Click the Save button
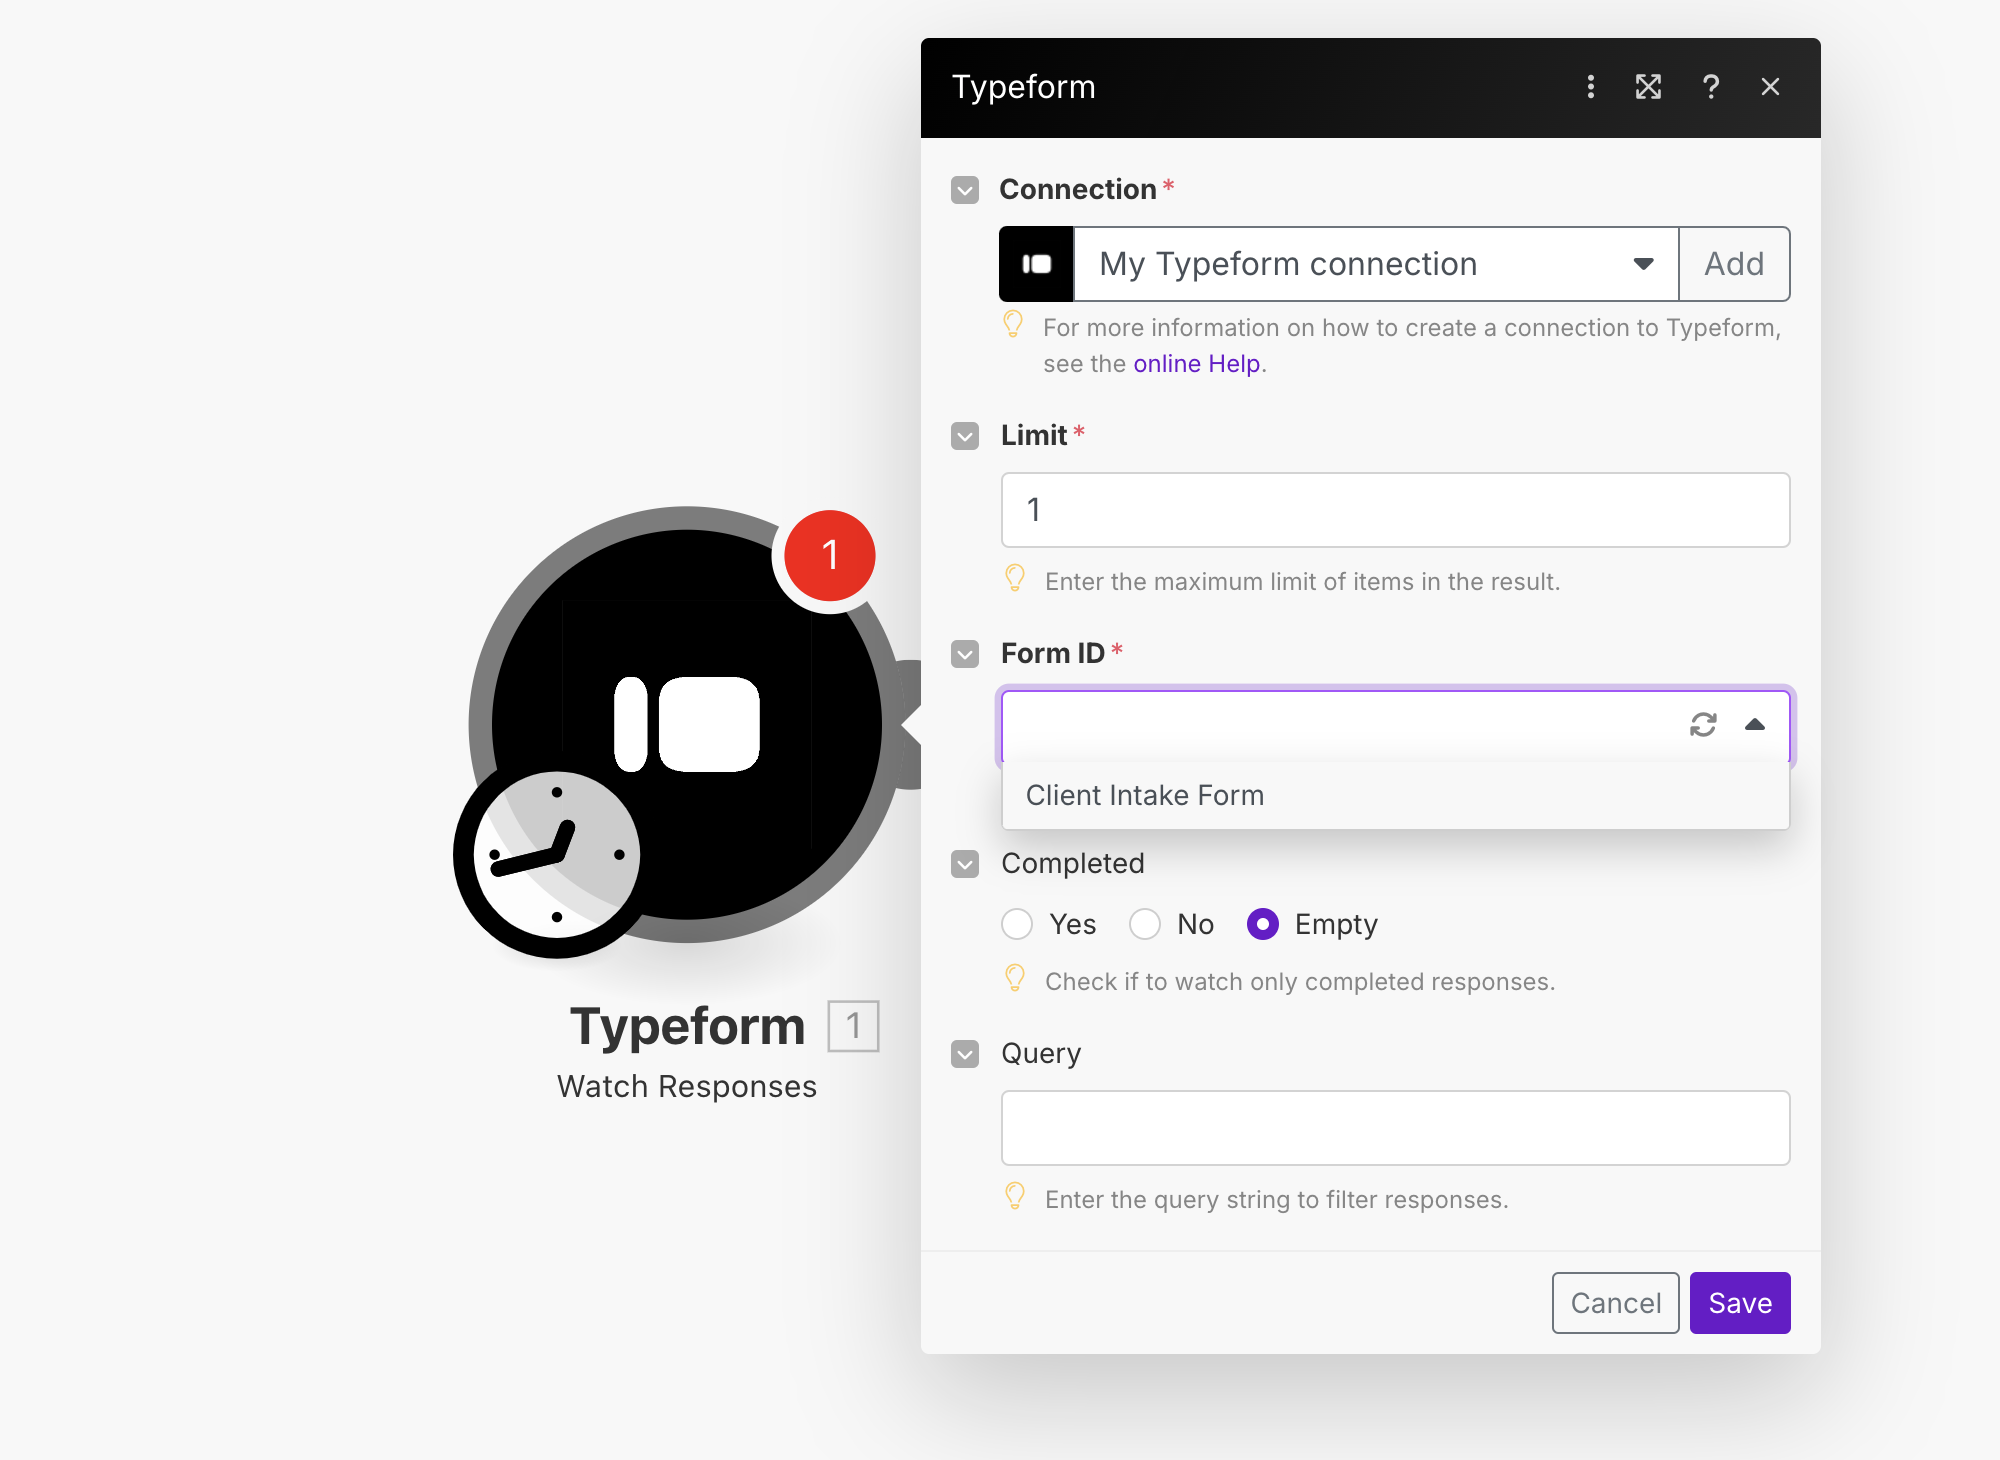The image size is (2000, 1460). pyautogui.click(x=1740, y=1303)
